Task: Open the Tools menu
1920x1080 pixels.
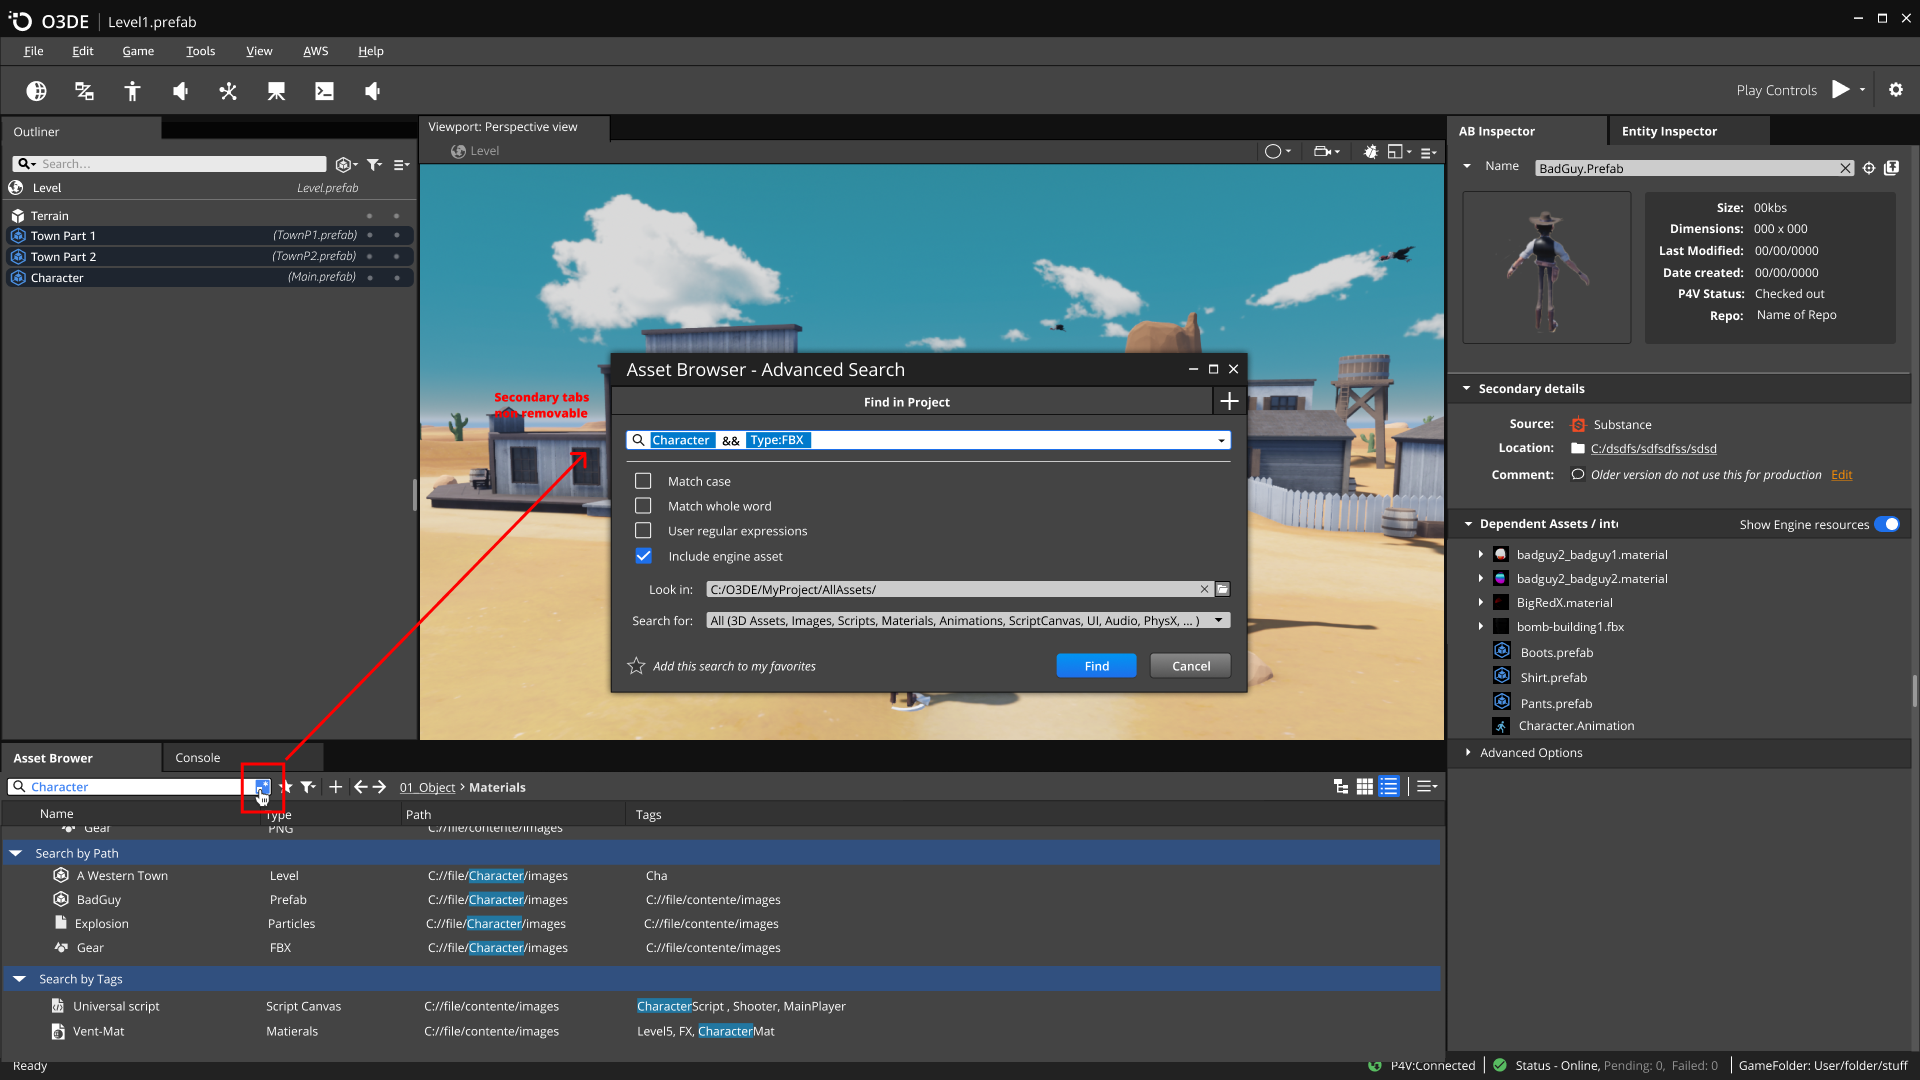Action: 200,51
